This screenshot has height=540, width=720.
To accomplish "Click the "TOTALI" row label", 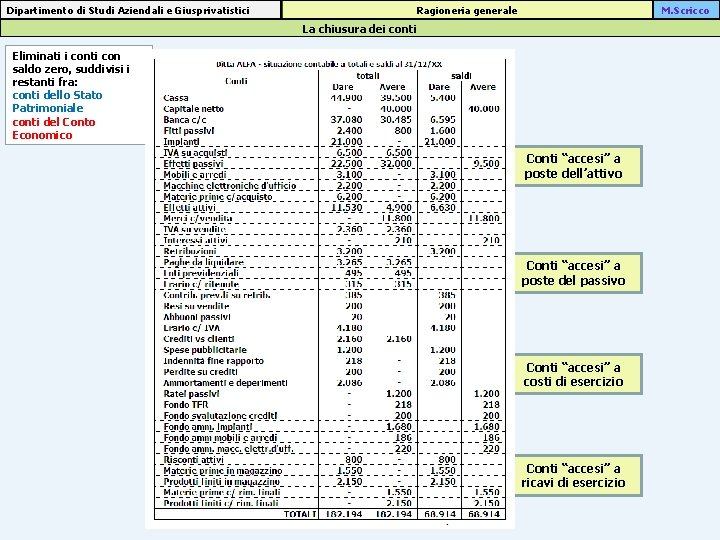I will [300, 514].
